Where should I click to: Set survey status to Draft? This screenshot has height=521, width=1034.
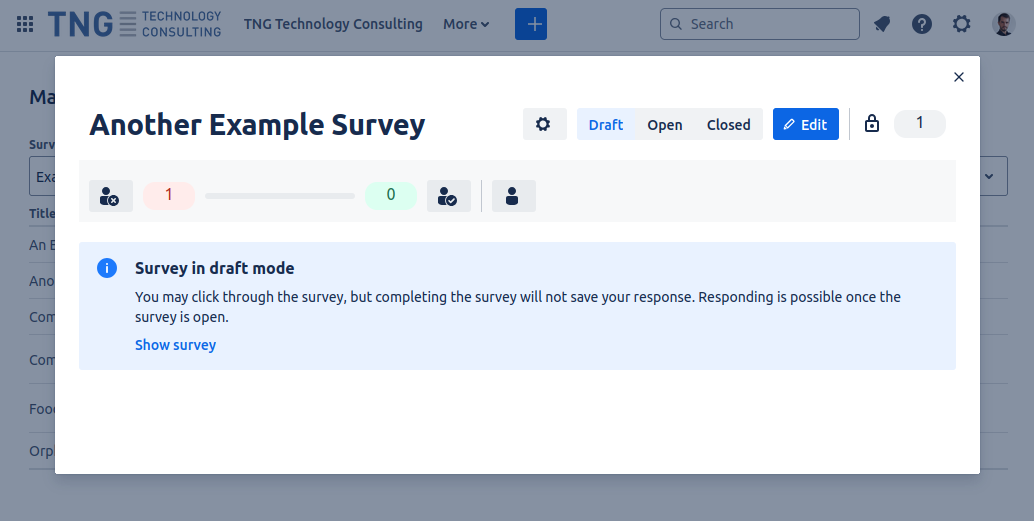[x=606, y=125]
